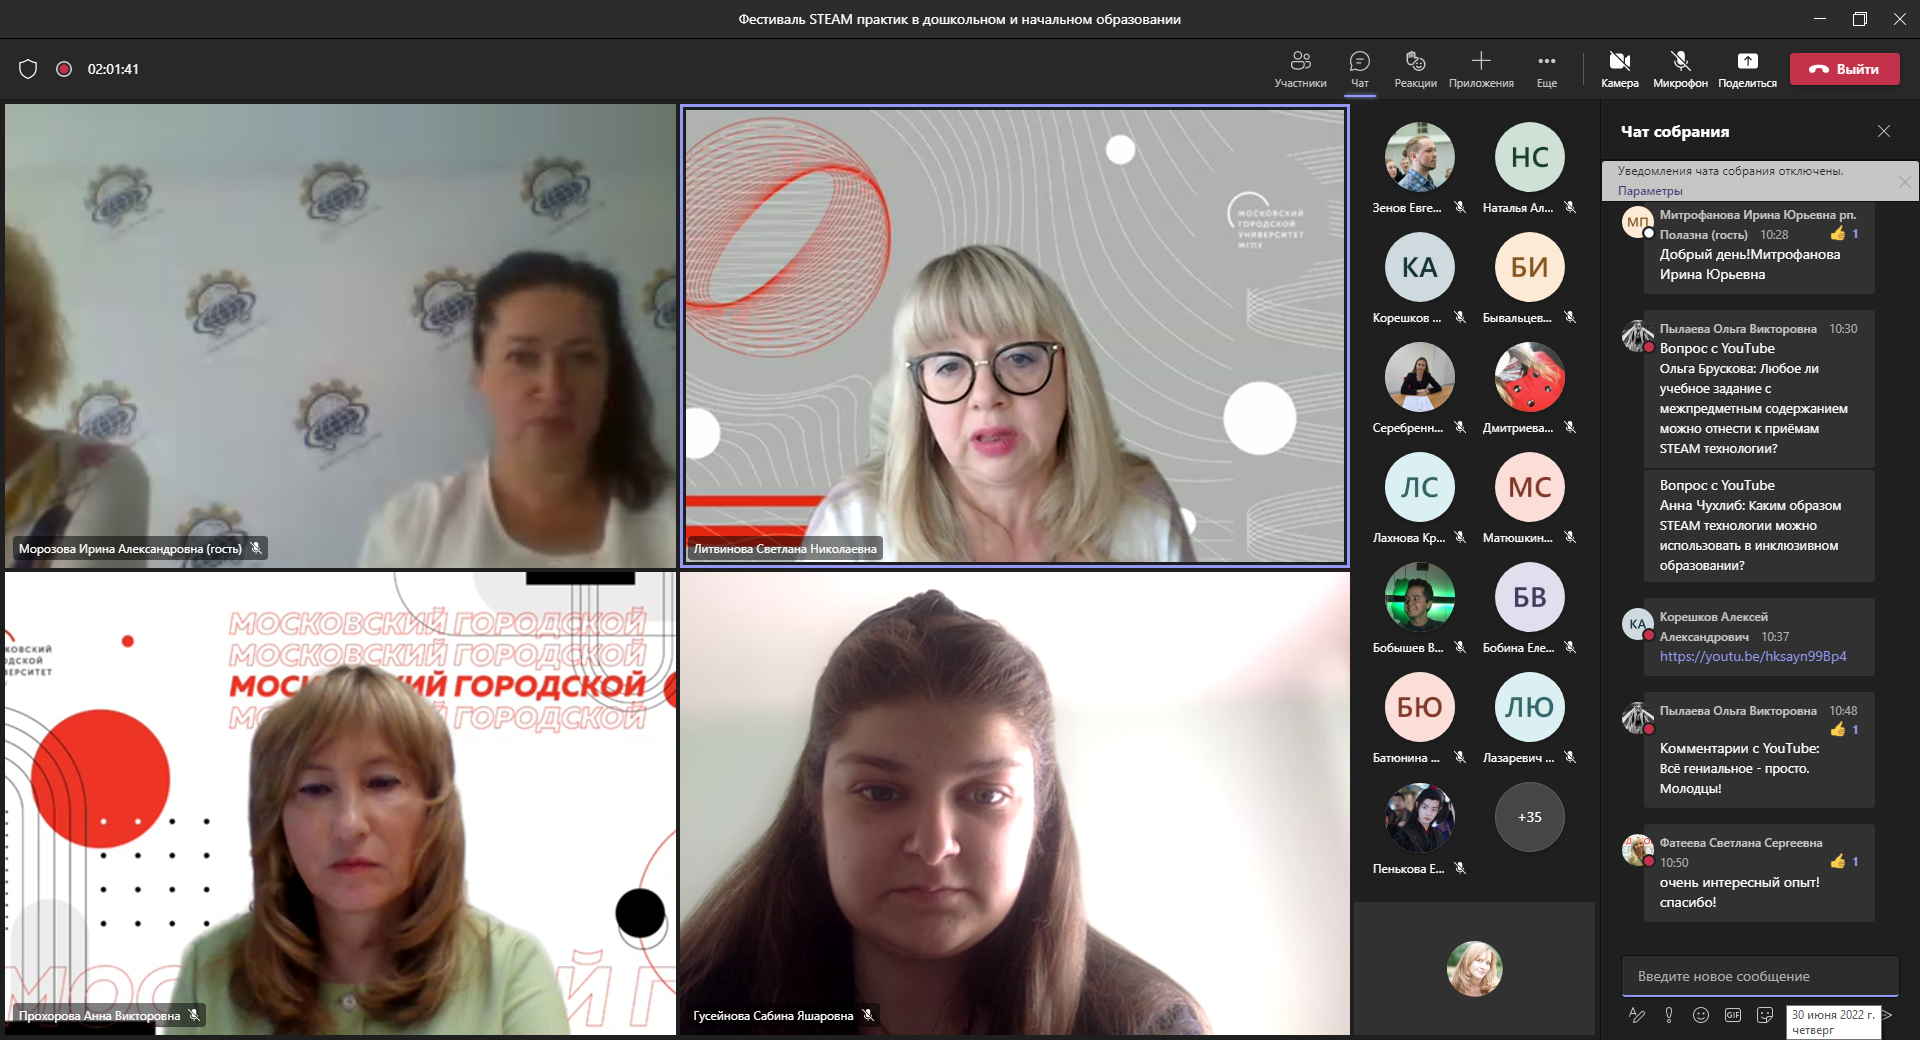Expand the +35 additional participants

coord(1529,817)
